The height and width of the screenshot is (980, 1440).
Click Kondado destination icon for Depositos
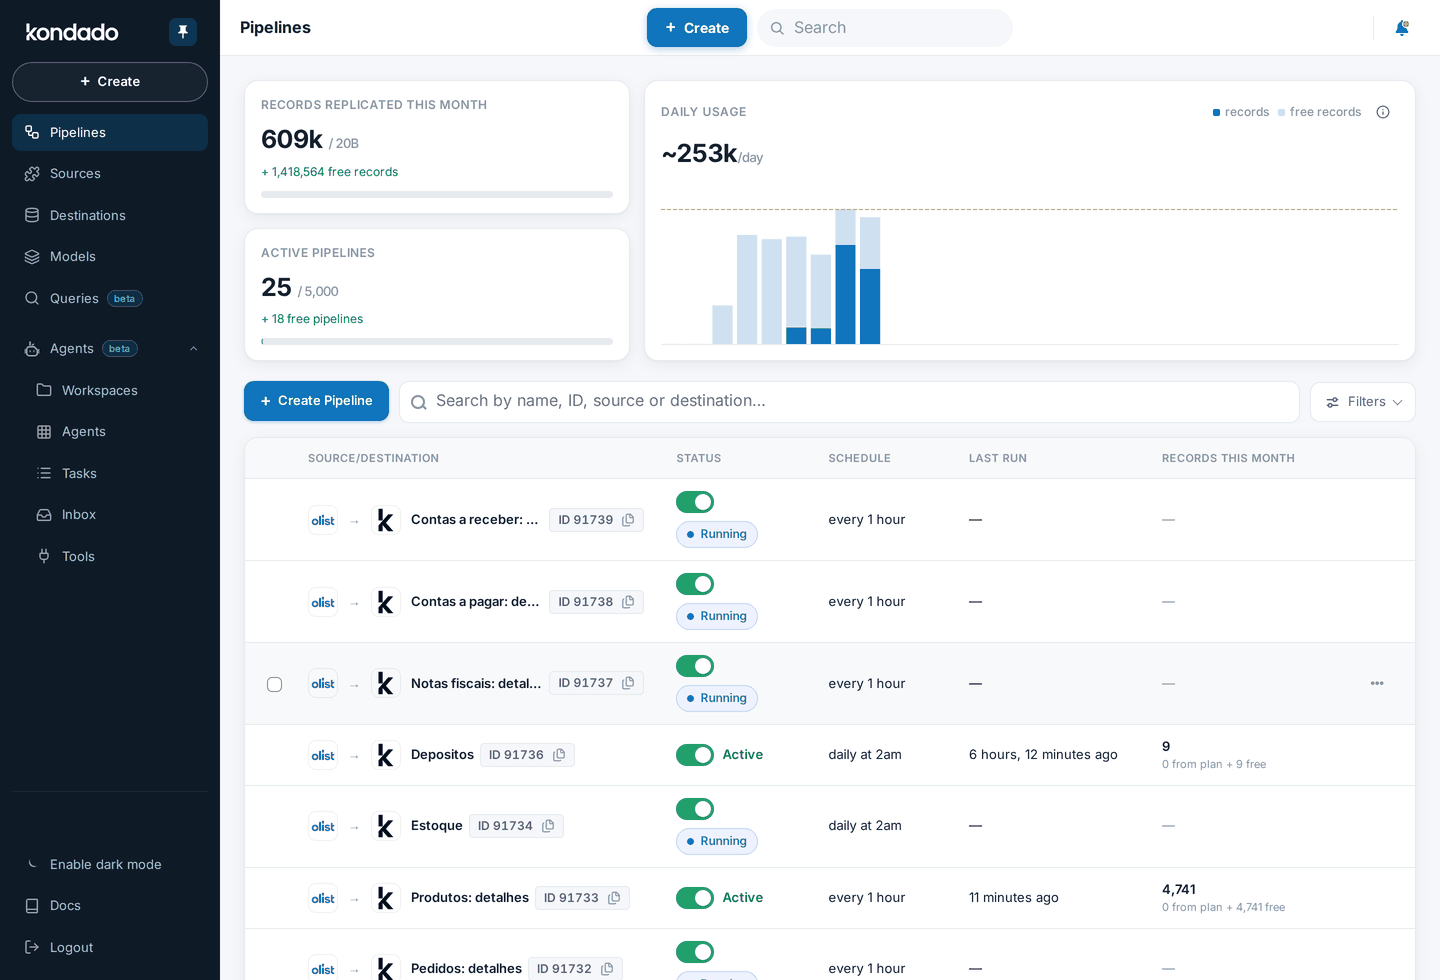(x=385, y=756)
